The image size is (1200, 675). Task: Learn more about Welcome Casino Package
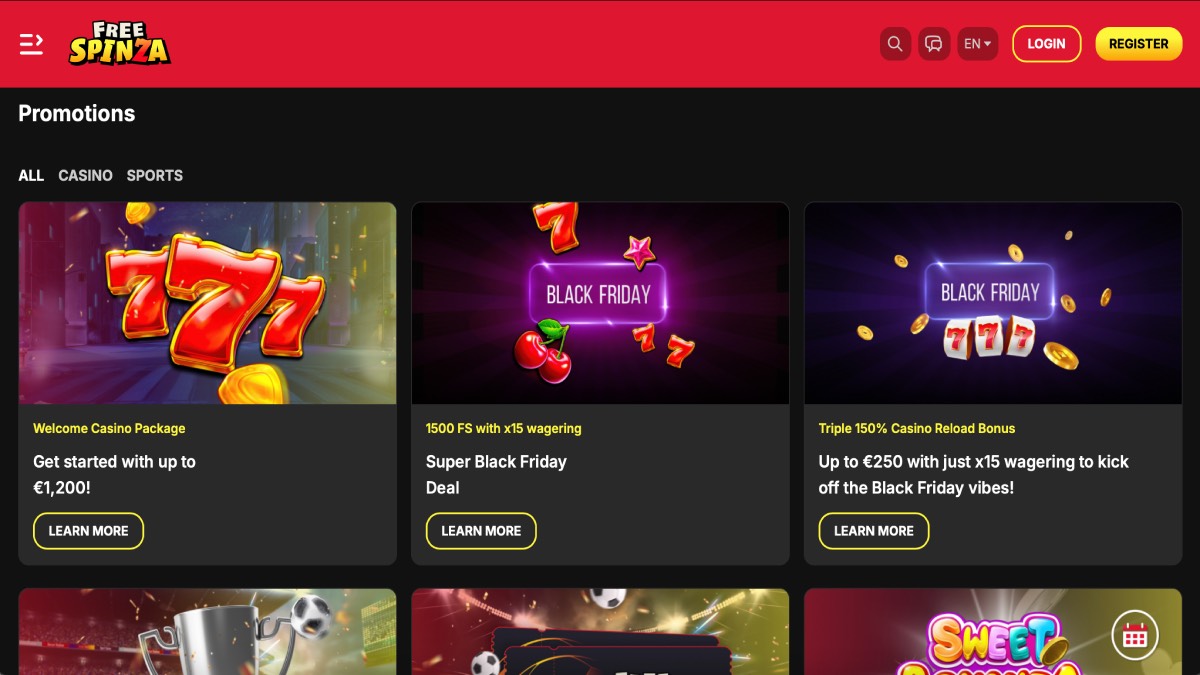[88, 531]
